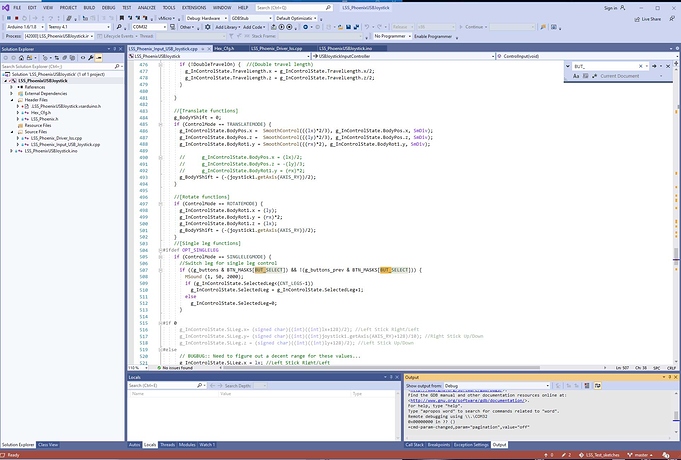Click the Save All icon in the toolbar
The width and height of the screenshot is (681, 460).
356,27
